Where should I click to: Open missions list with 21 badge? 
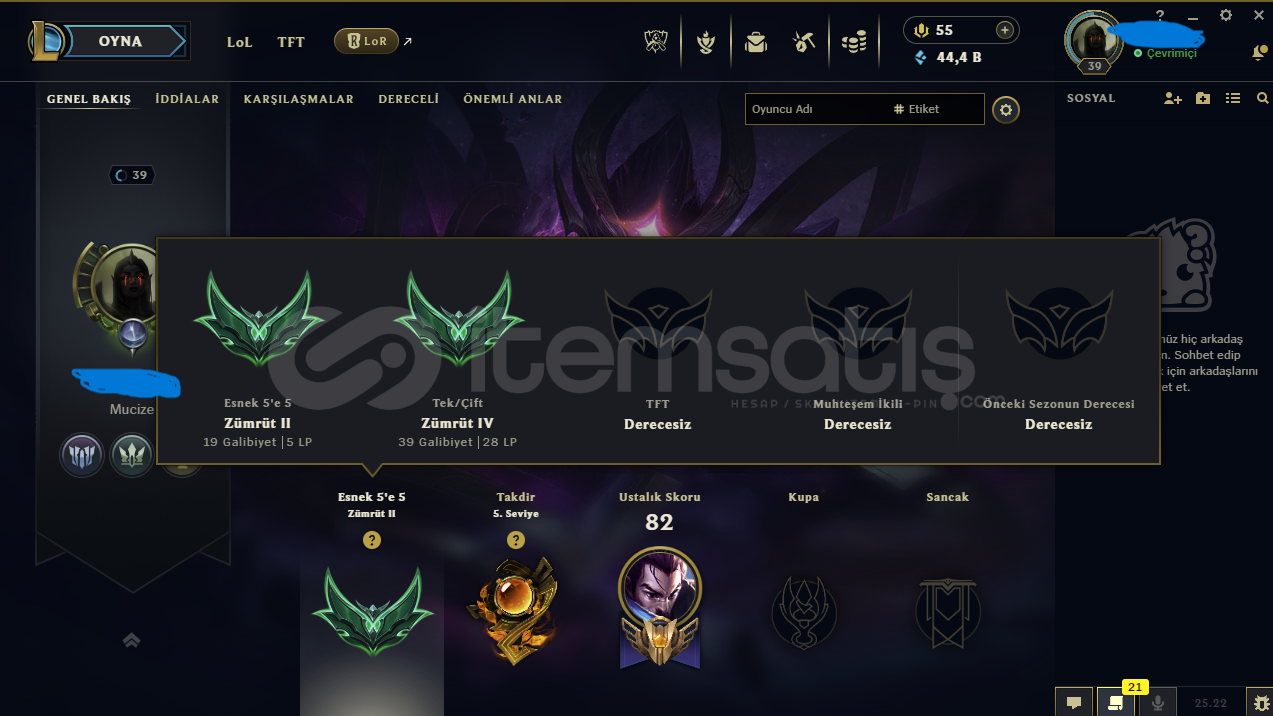tap(1116, 702)
